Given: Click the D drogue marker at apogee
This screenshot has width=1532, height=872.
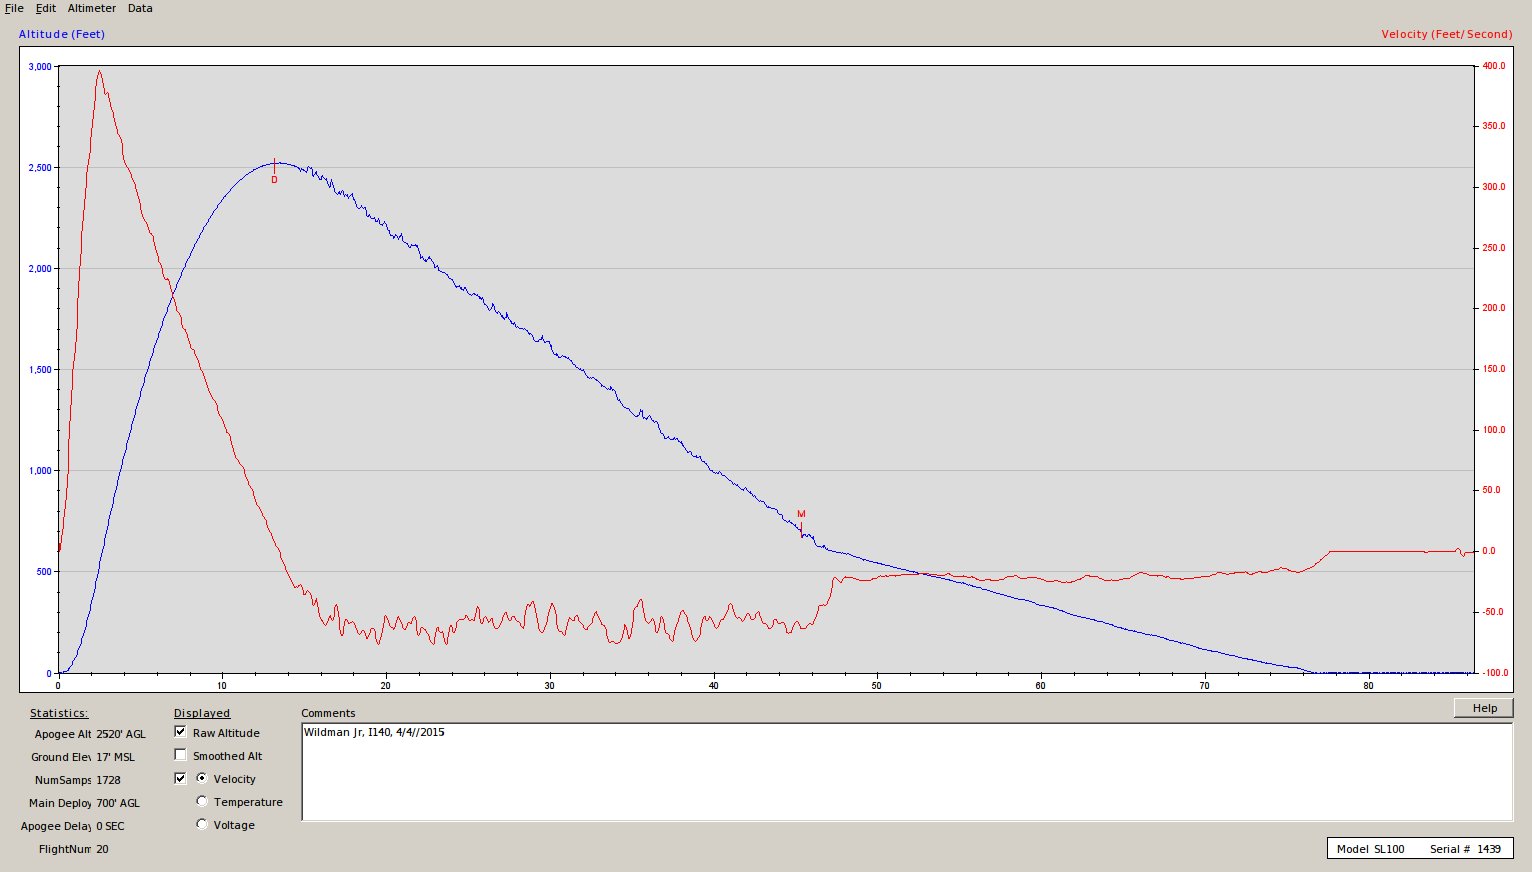Looking at the screenshot, I should (x=274, y=179).
